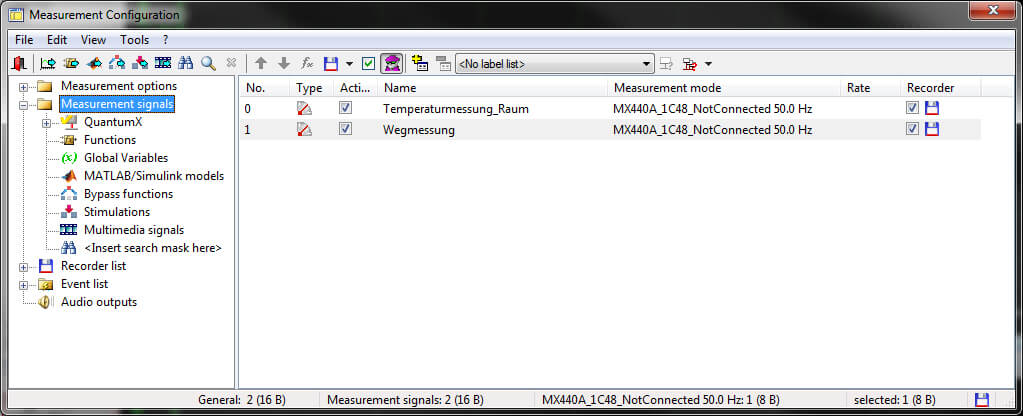This screenshot has height=416, width=1023.
Task: Click <Insert search mask here> entry
Action: tap(153, 248)
